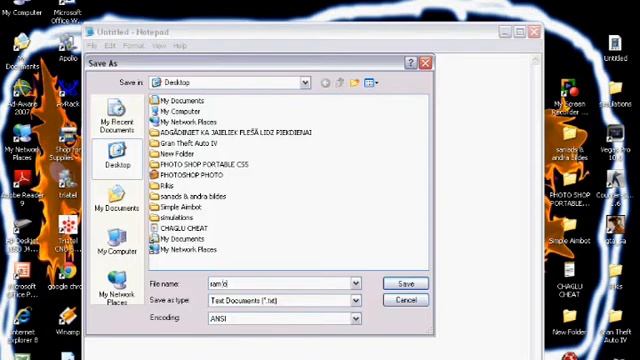This screenshot has width=640, height=360.
Task: Select the Simple Aimbot folder in list
Action: pos(176,207)
